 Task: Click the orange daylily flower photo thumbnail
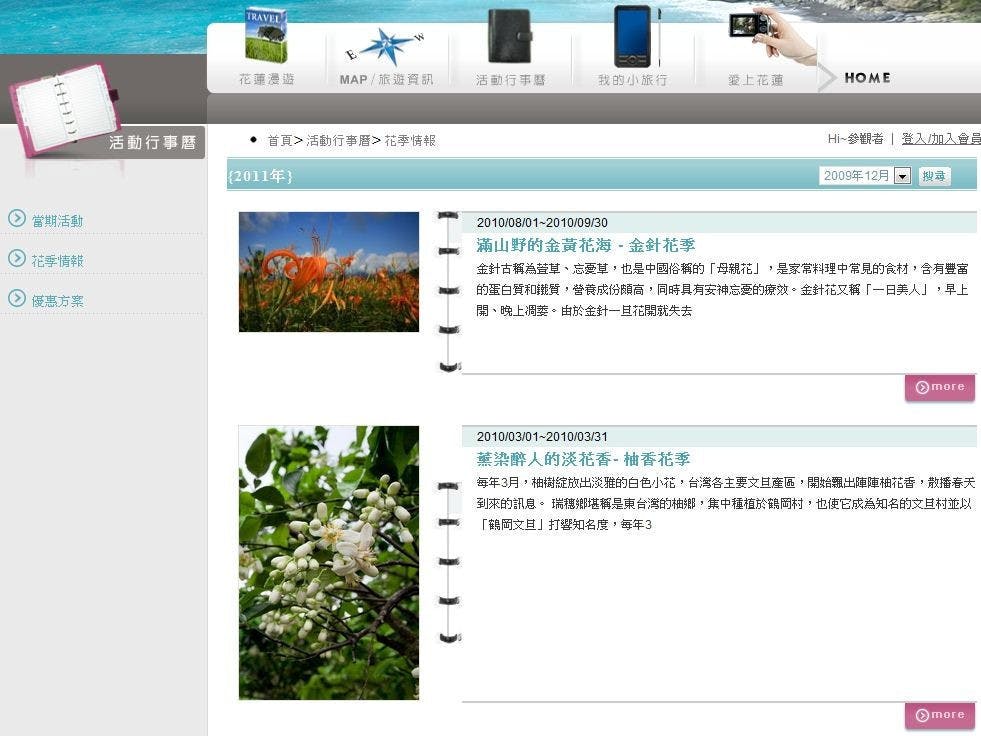point(327,271)
